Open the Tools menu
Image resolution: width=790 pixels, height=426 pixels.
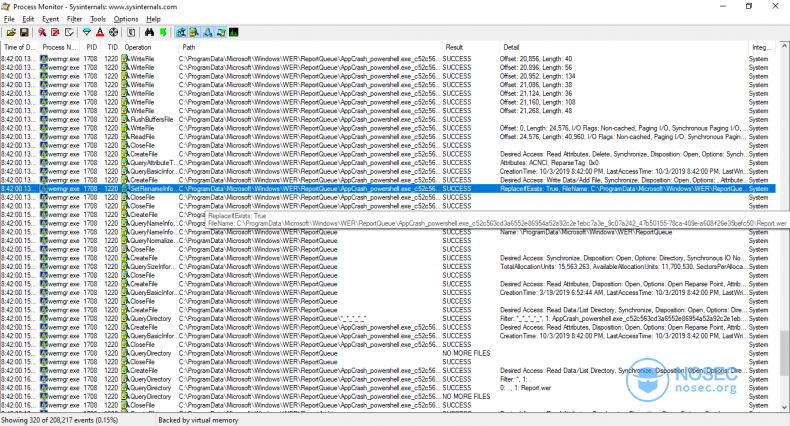tap(98, 19)
